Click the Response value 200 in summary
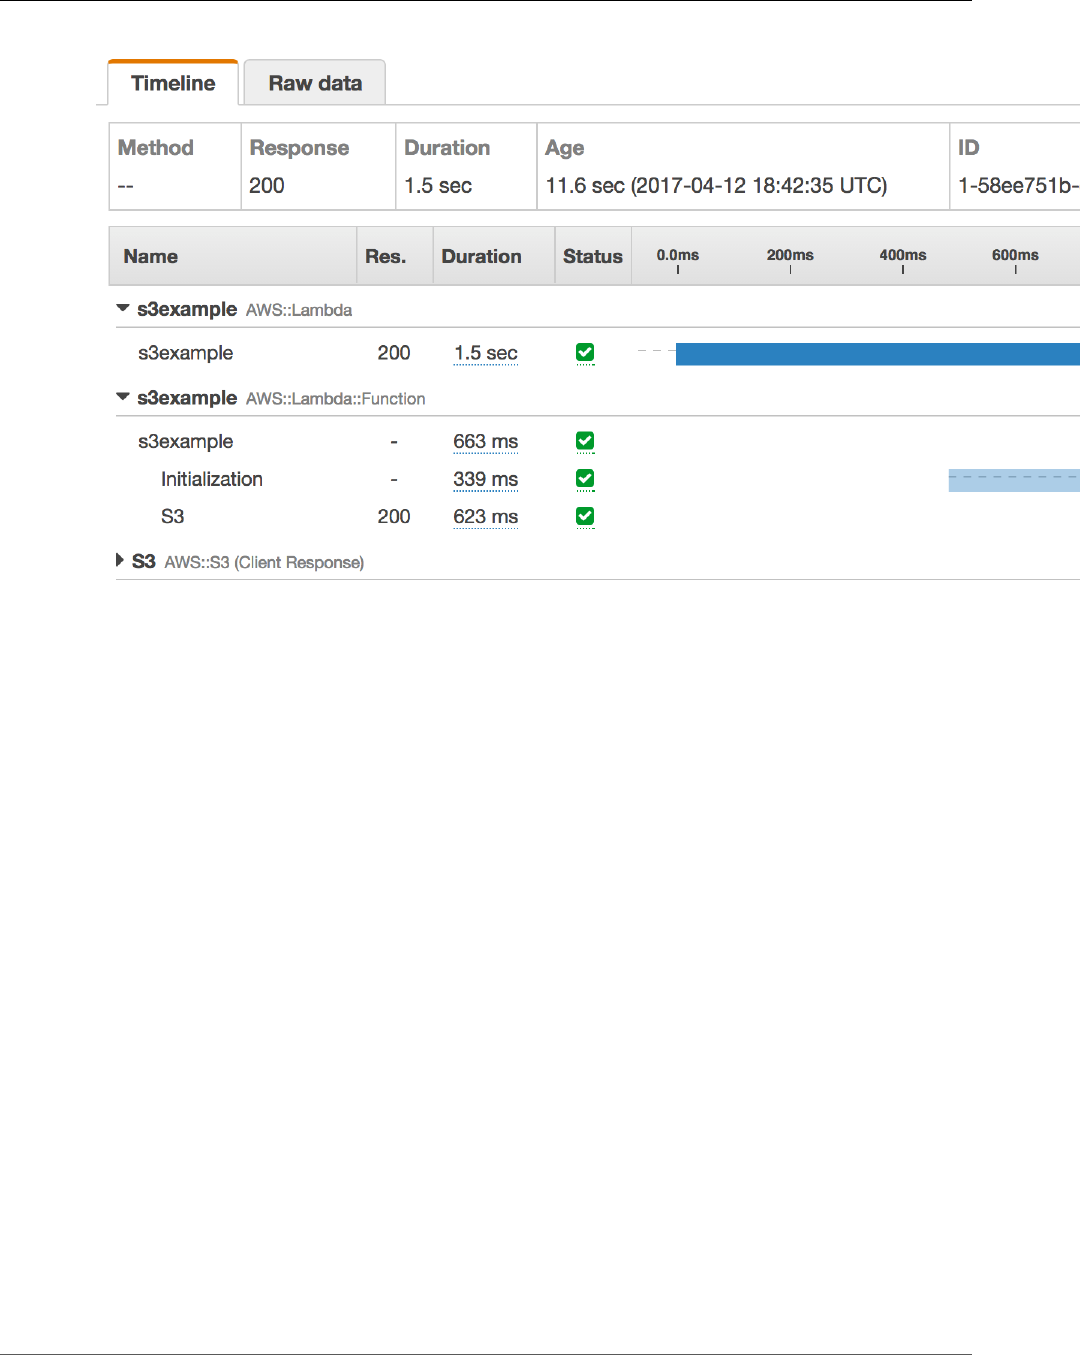Image resolution: width=1080 pixels, height=1355 pixels. tap(267, 185)
